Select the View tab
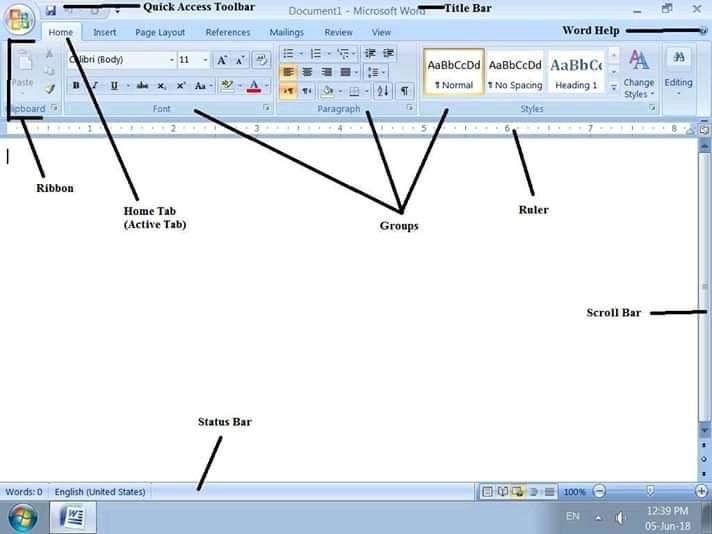712x534 pixels. [x=381, y=32]
